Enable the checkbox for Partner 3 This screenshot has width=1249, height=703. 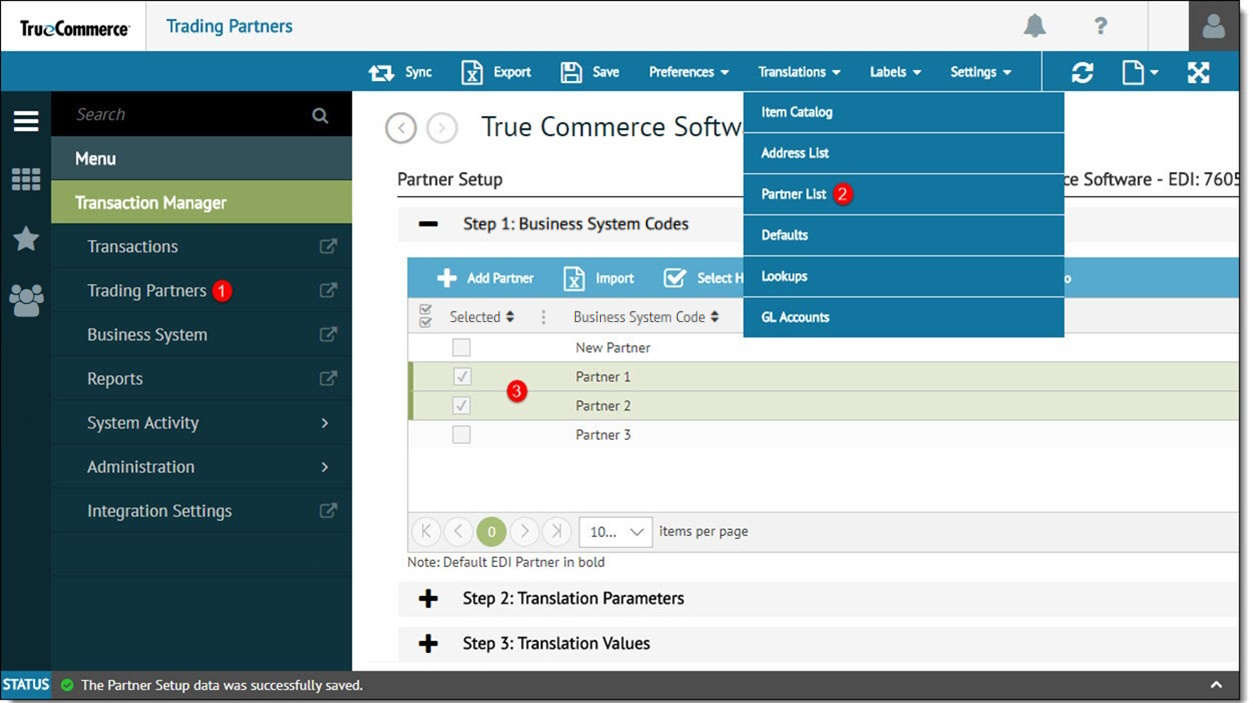pos(461,434)
